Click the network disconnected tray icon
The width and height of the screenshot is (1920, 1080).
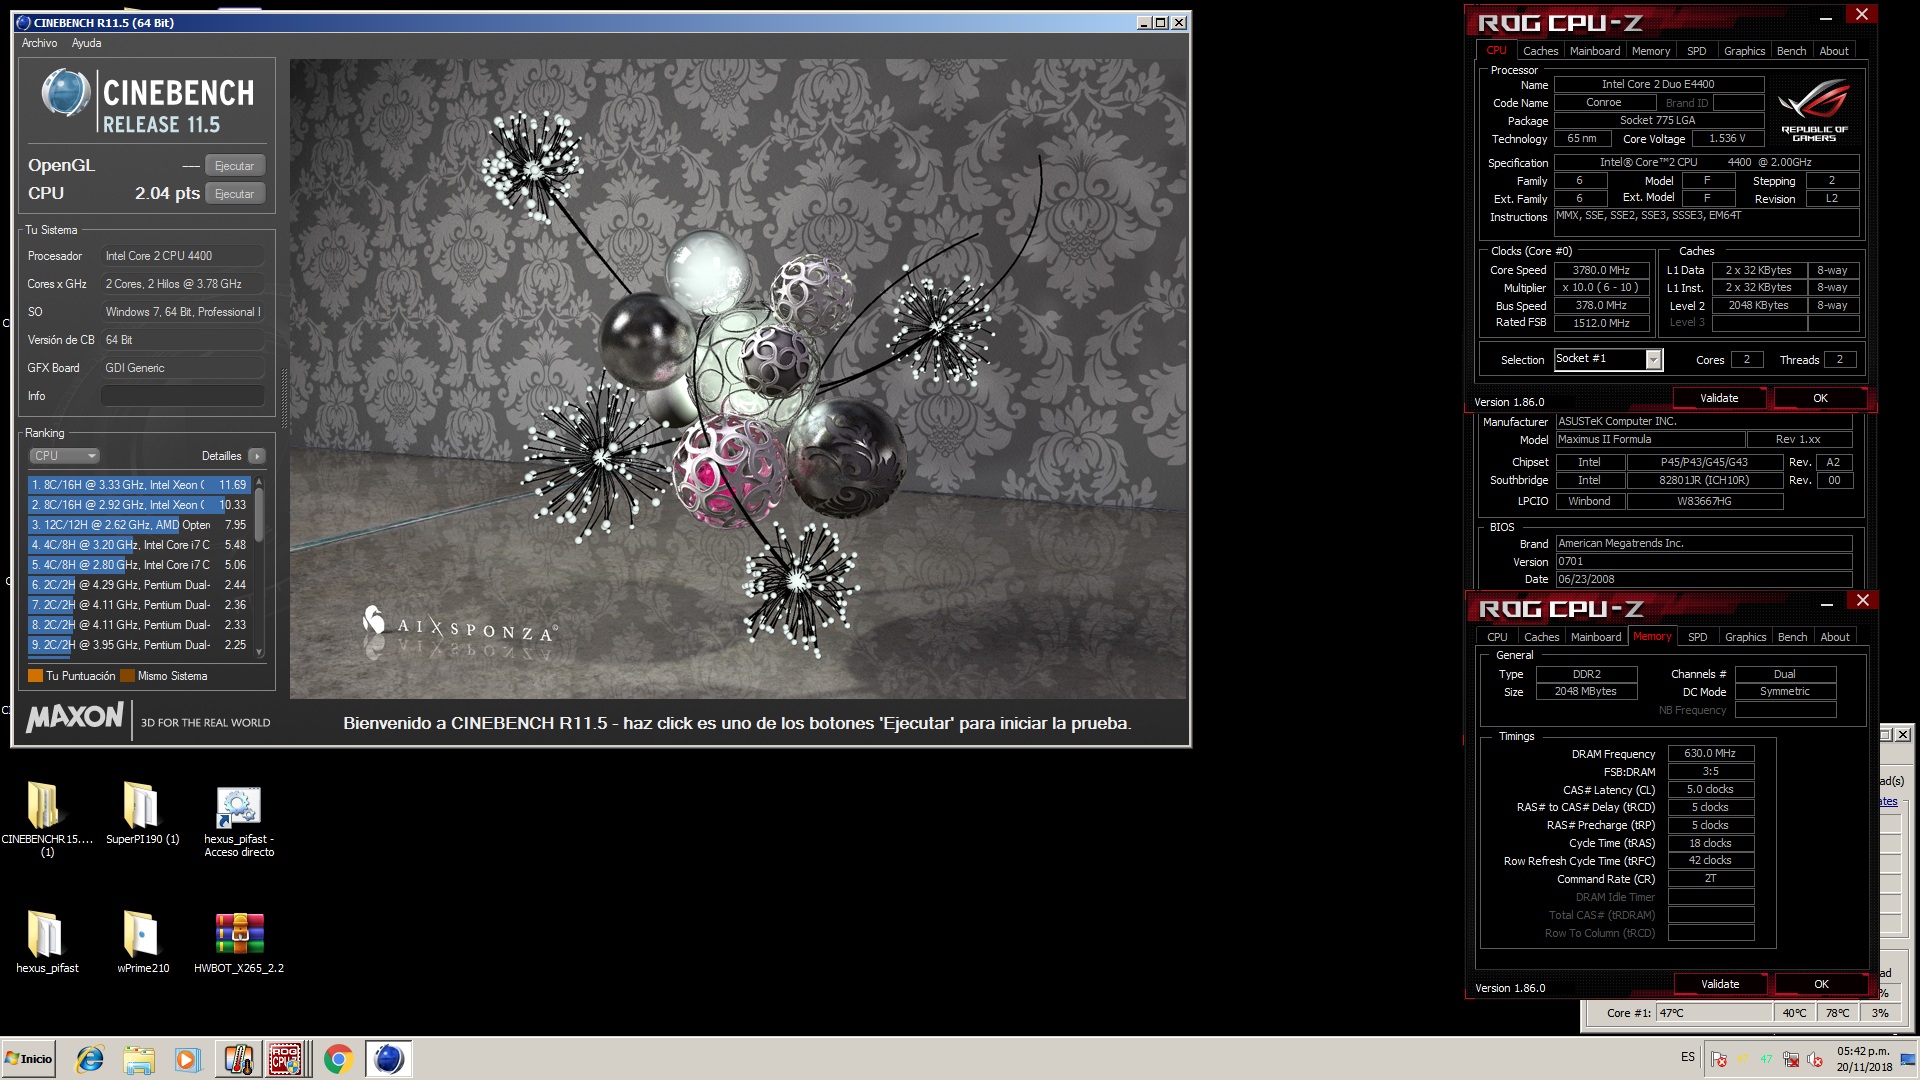1791,1059
